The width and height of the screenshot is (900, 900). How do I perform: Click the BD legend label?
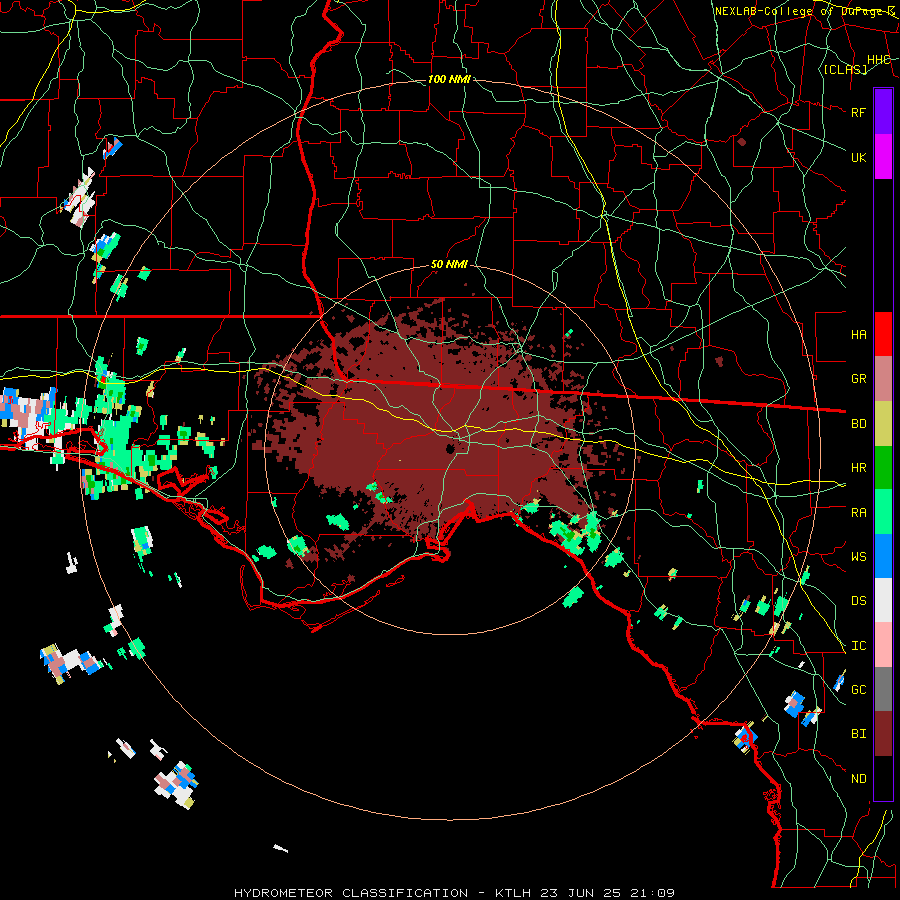coord(858,424)
